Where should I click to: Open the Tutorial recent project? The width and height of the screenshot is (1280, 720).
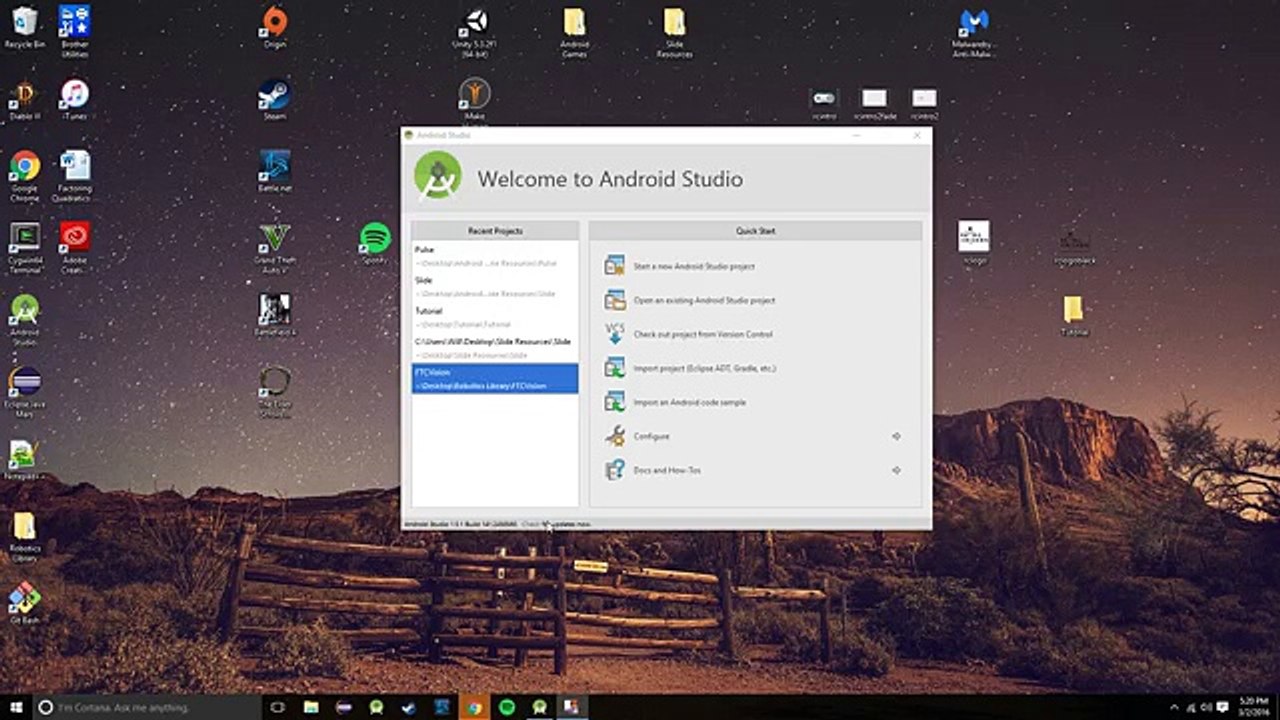[495, 317]
